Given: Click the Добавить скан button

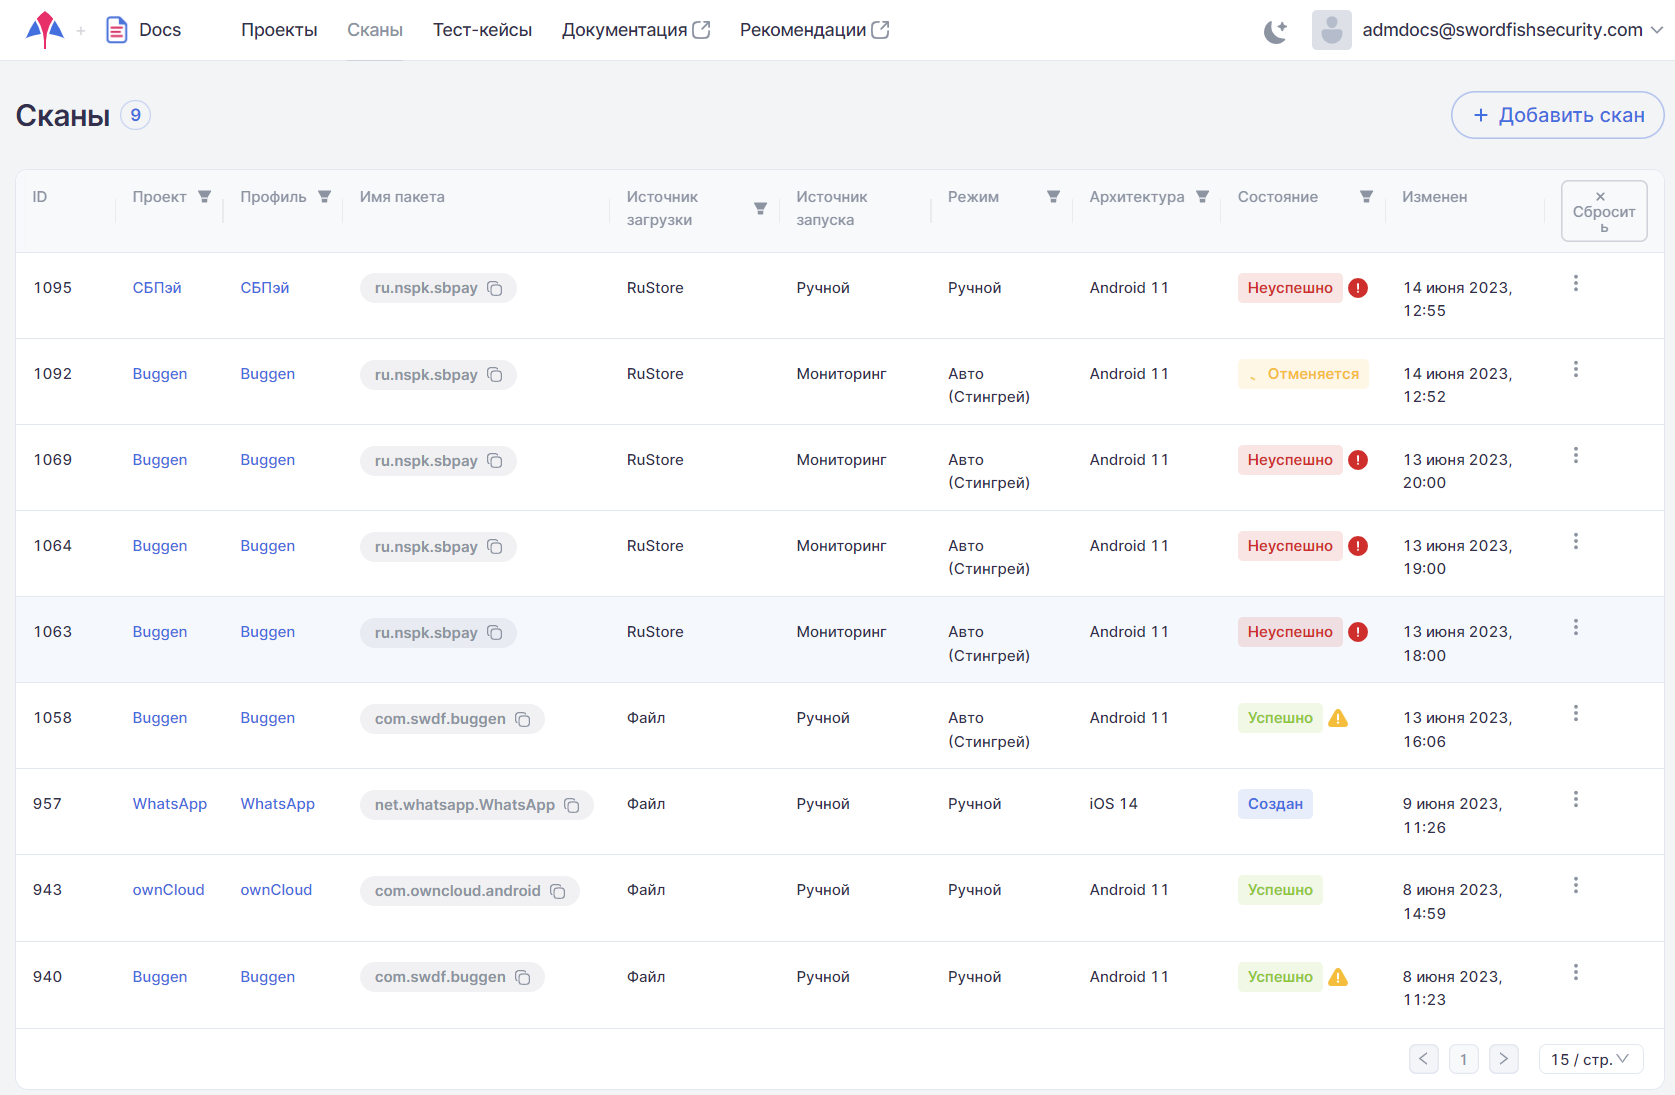Looking at the screenshot, I should [x=1557, y=115].
